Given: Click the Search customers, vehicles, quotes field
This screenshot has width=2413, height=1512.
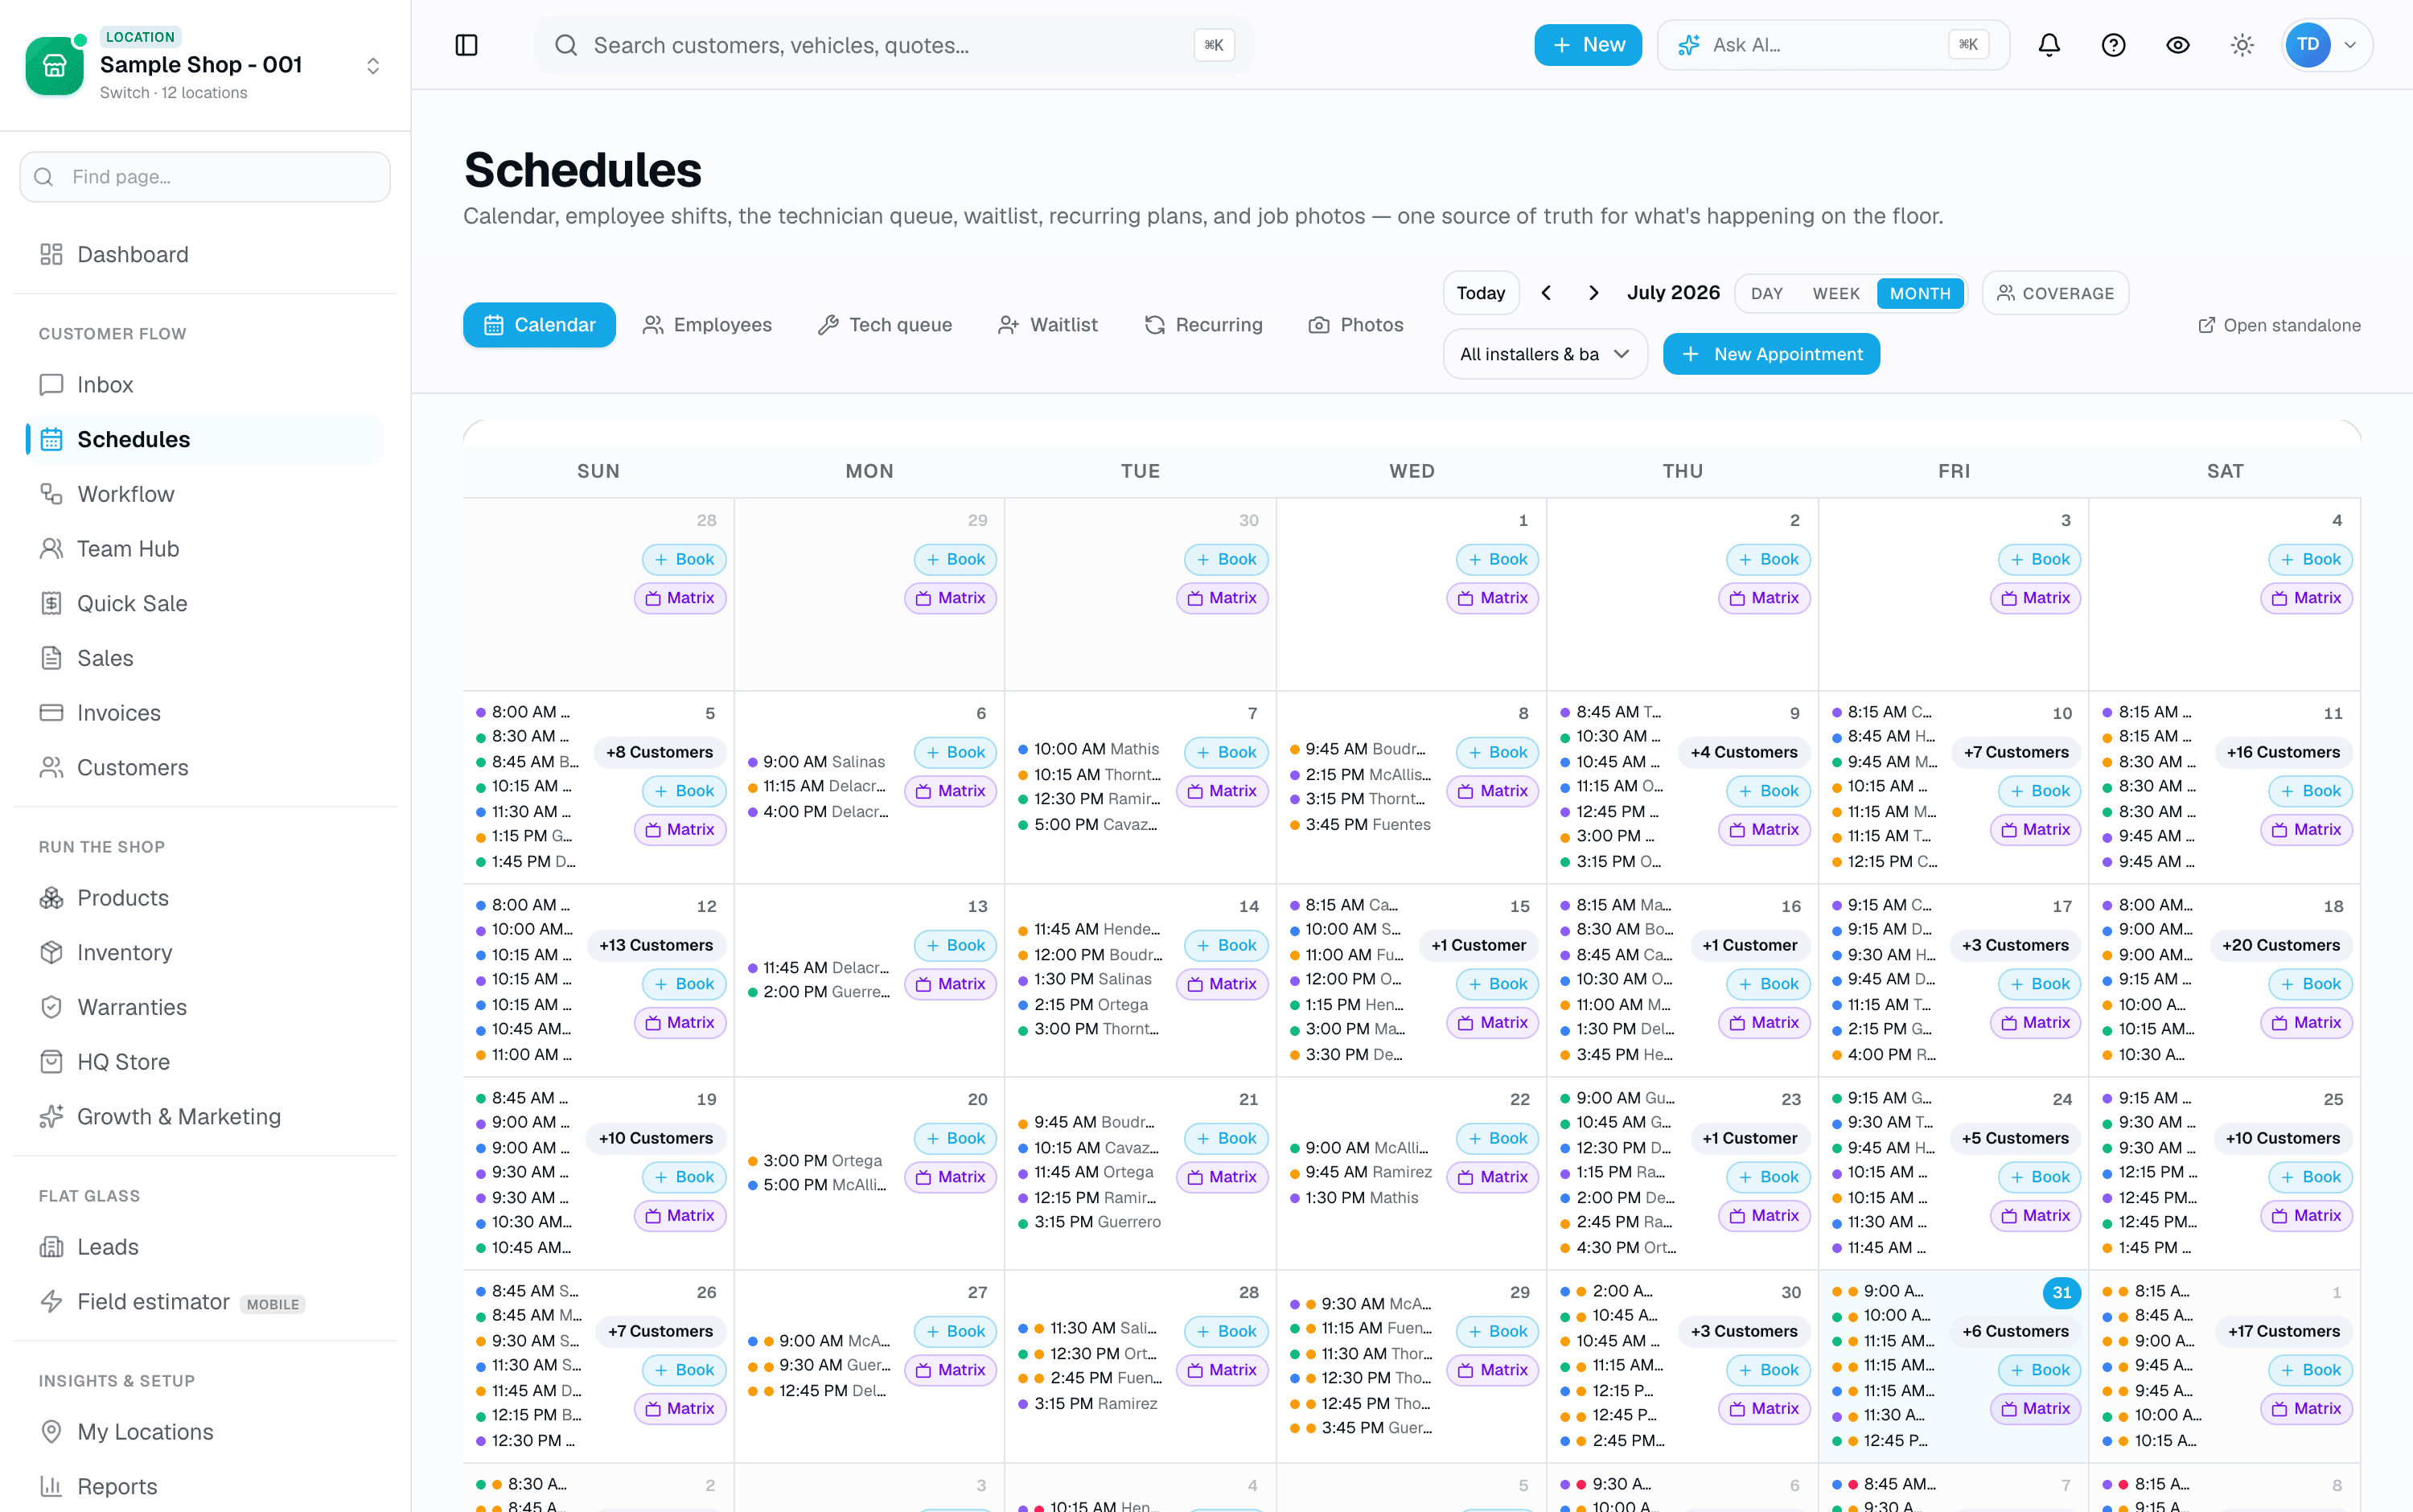Looking at the screenshot, I should [x=893, y=45].
